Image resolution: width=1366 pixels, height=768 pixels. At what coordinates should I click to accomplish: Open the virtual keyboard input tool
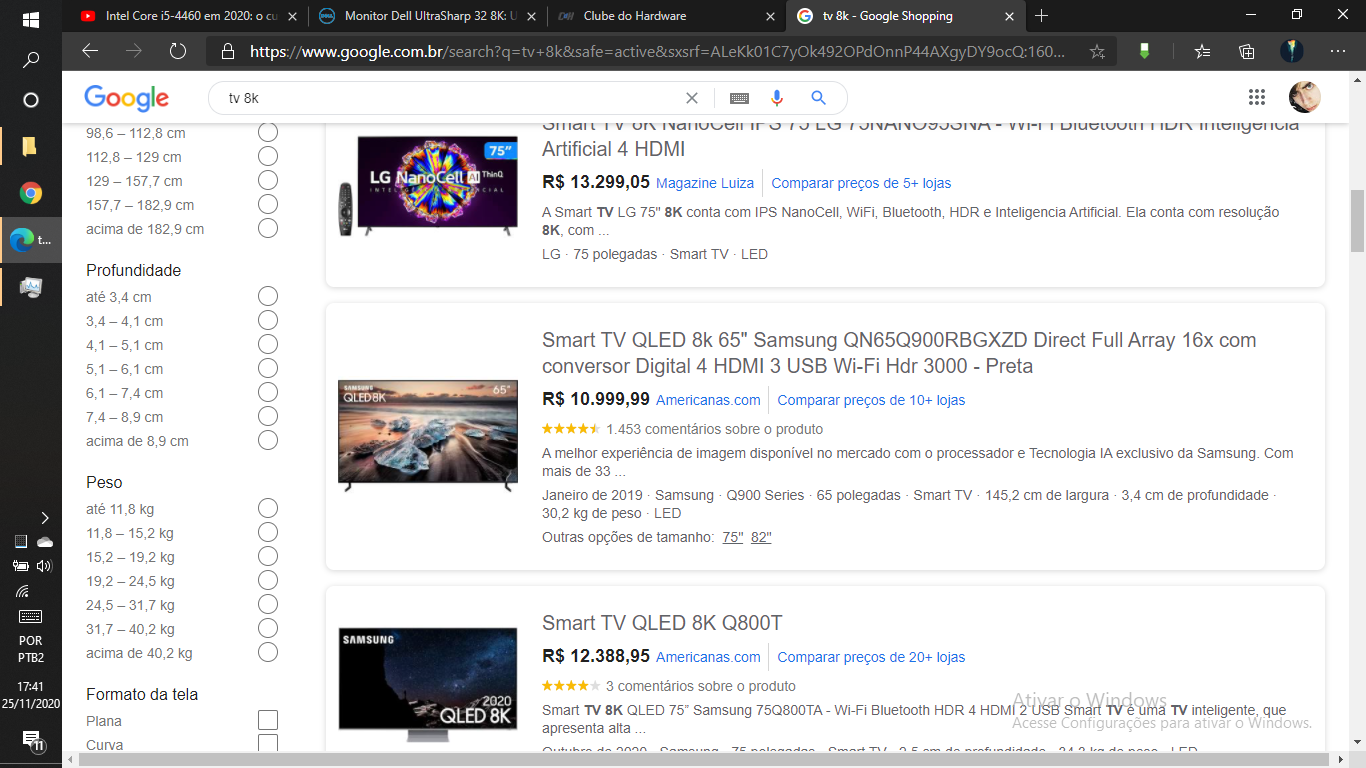coord(739,98)
